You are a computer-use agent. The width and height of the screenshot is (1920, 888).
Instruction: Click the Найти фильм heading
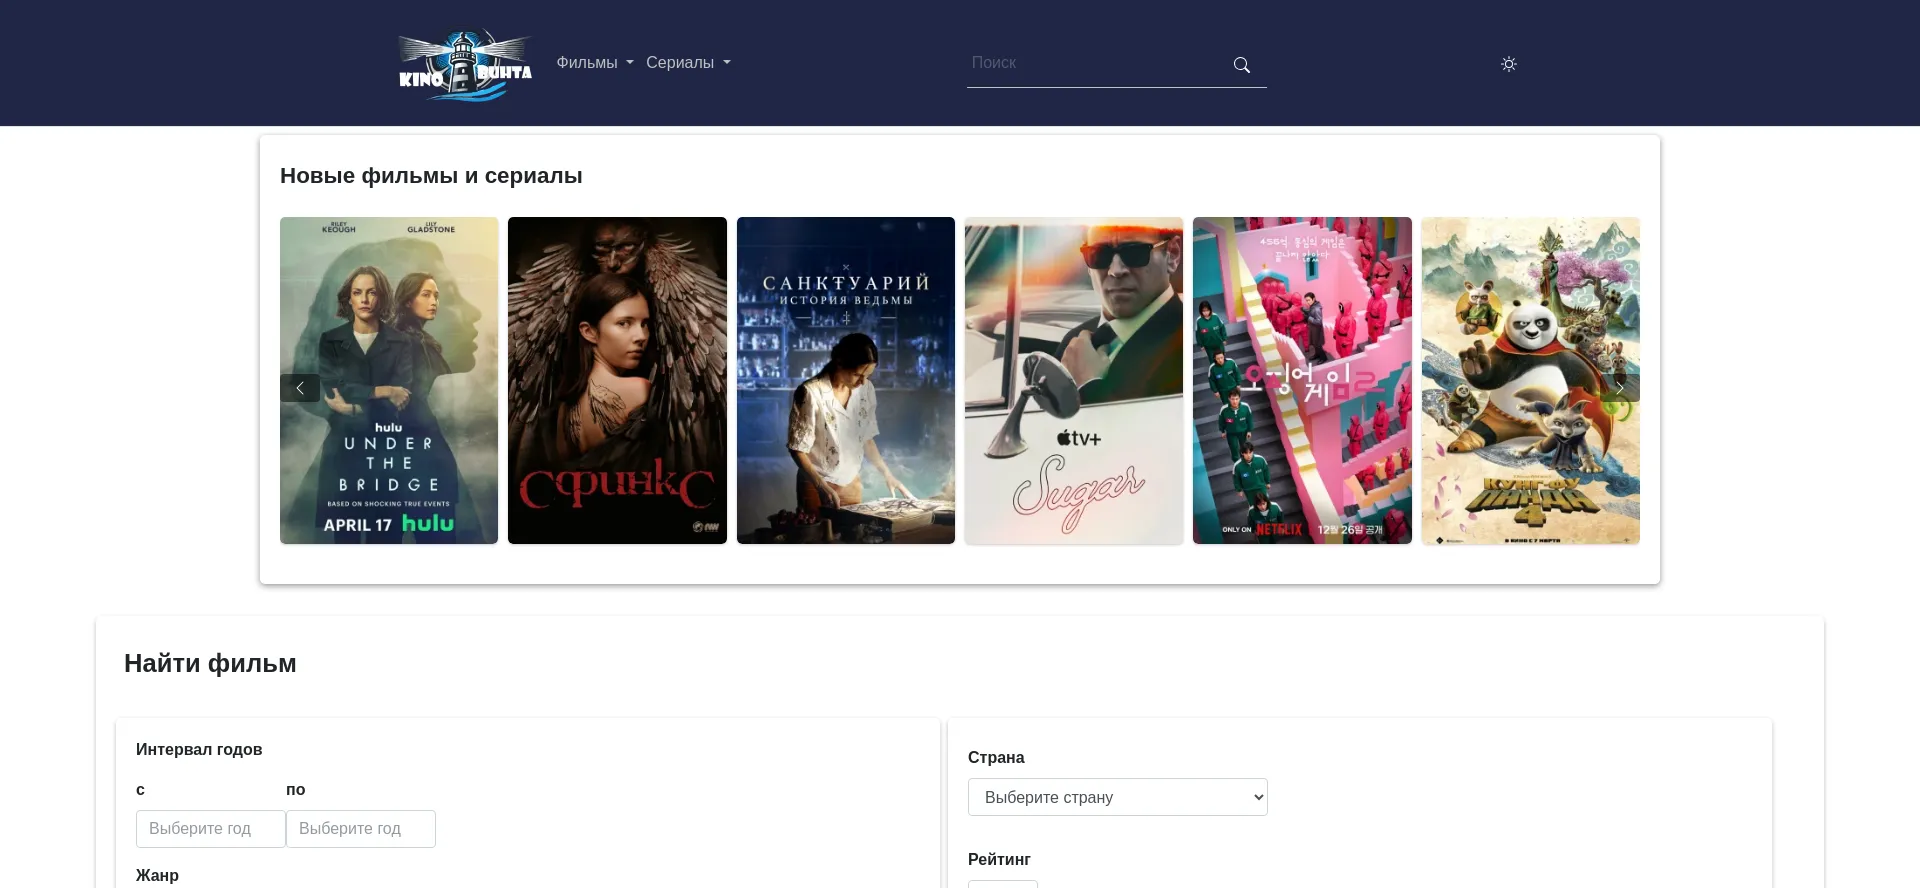coord(210,663)
